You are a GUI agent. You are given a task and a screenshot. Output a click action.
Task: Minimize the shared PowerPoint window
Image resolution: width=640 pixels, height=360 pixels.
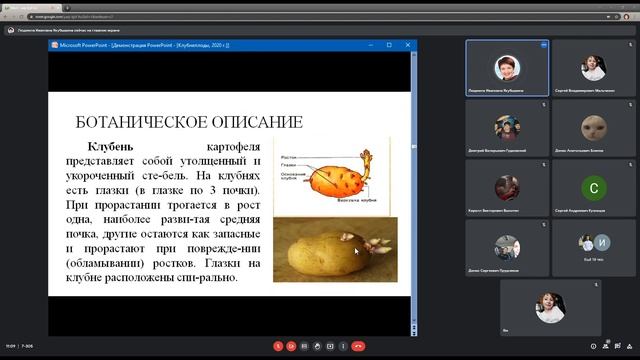[x=371, y=45]
